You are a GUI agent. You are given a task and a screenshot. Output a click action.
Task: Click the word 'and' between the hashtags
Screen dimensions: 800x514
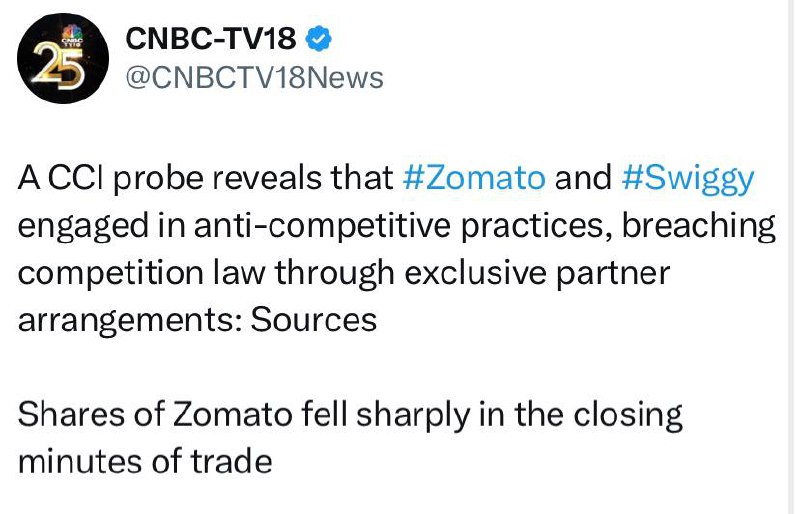point(583,177)
